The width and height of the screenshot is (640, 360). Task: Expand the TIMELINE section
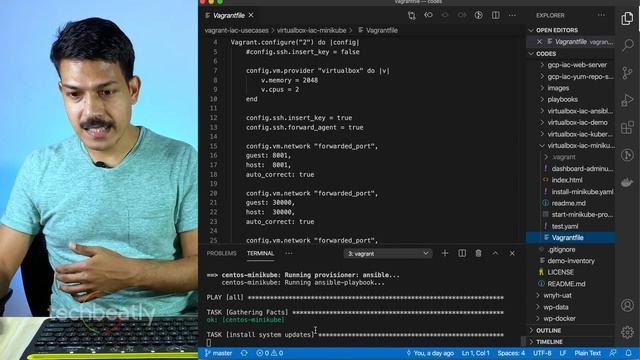pos(549,342)
